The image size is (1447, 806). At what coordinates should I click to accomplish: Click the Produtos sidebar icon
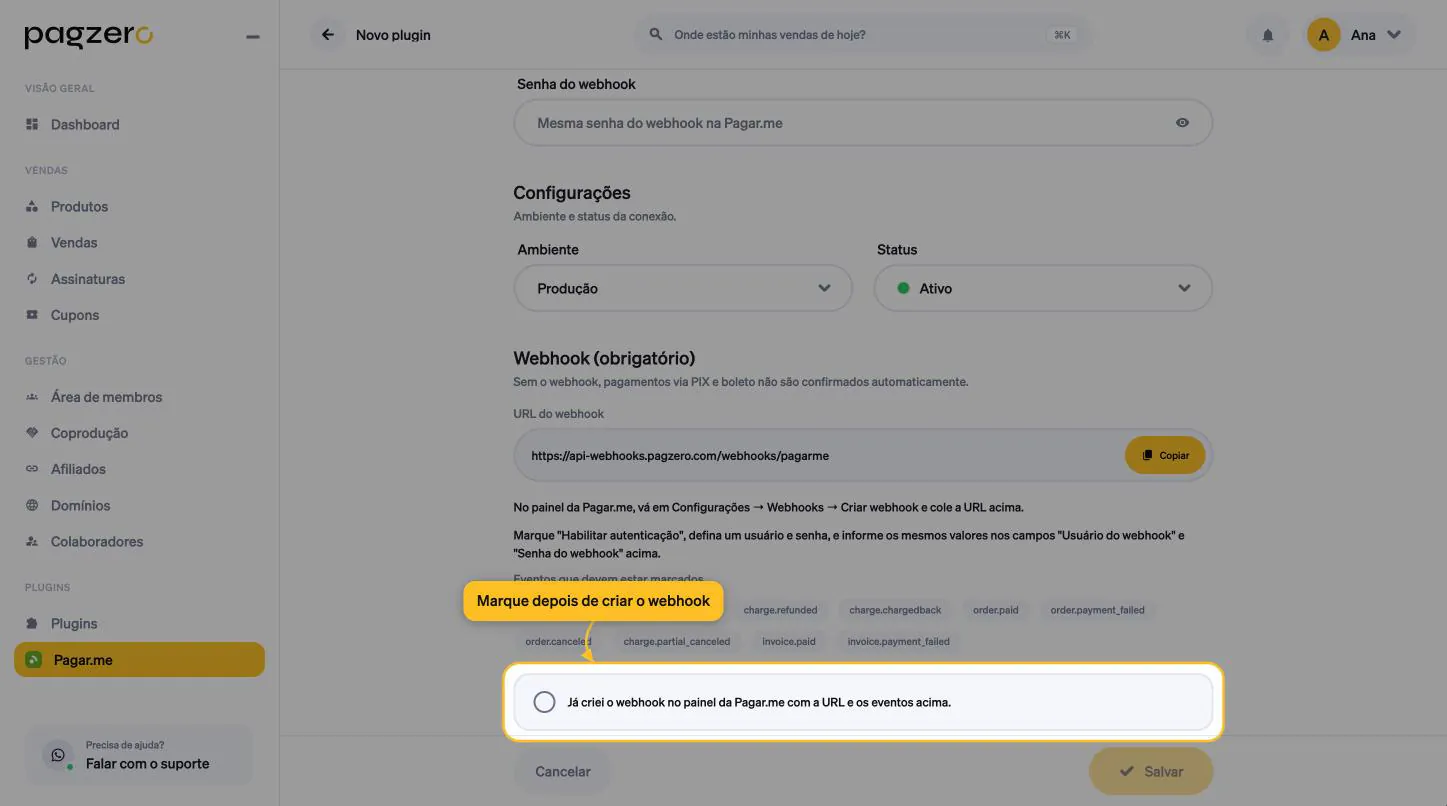(32, 207)
